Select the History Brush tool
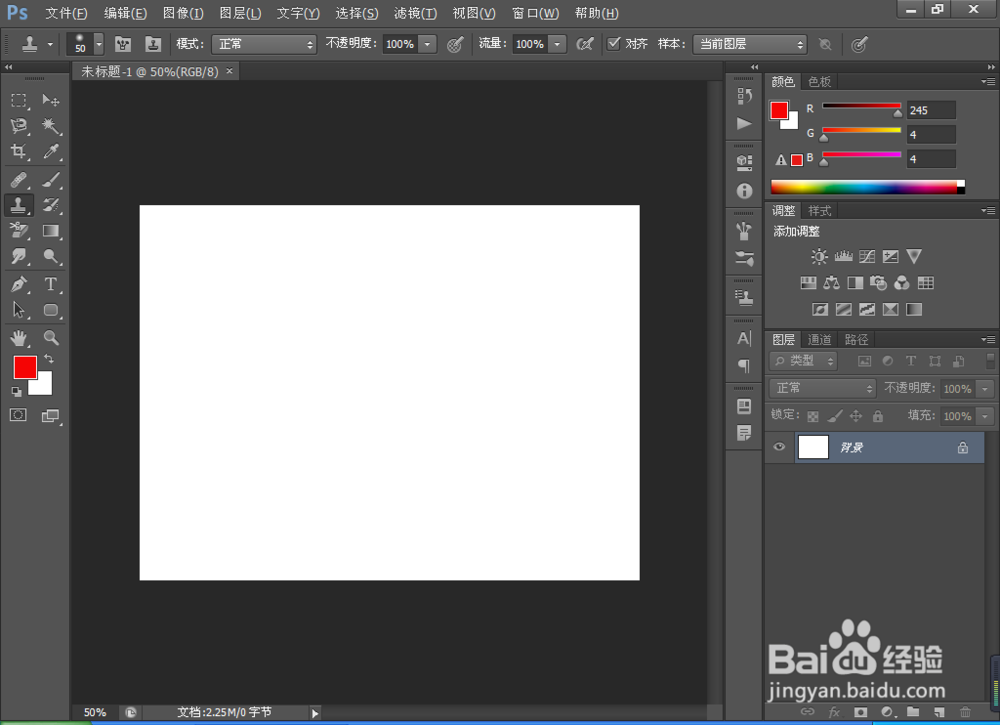 (x=50, y=205)
